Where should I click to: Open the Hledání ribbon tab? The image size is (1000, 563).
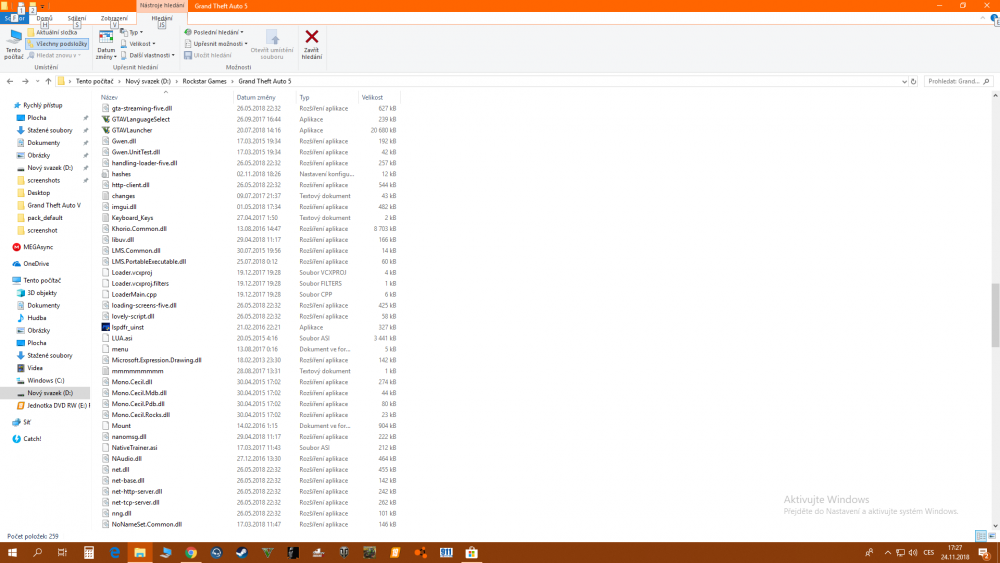point(162,18)
